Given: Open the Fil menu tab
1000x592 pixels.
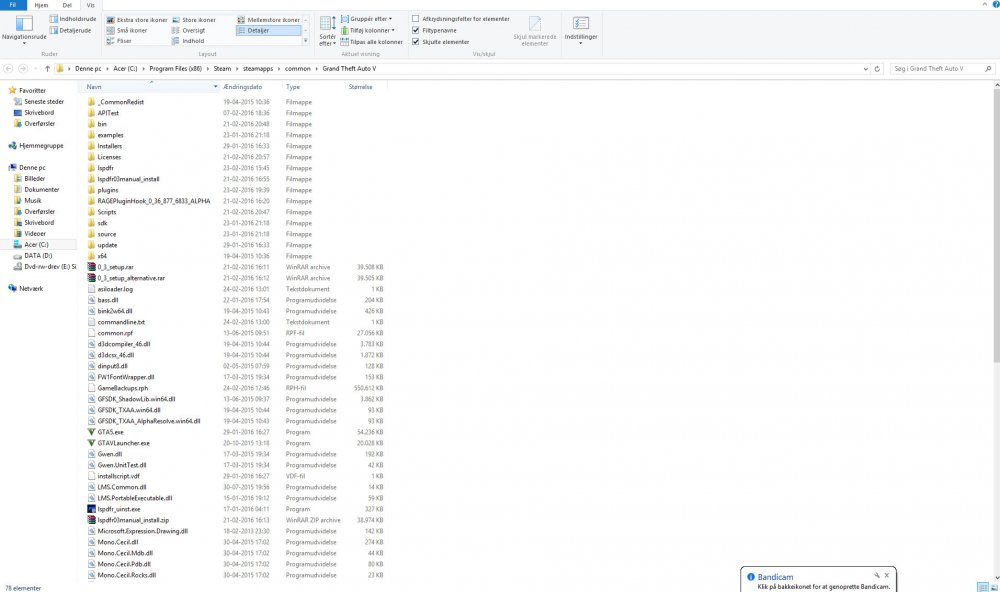Looking at the screenshot, I should click(13, 4).
